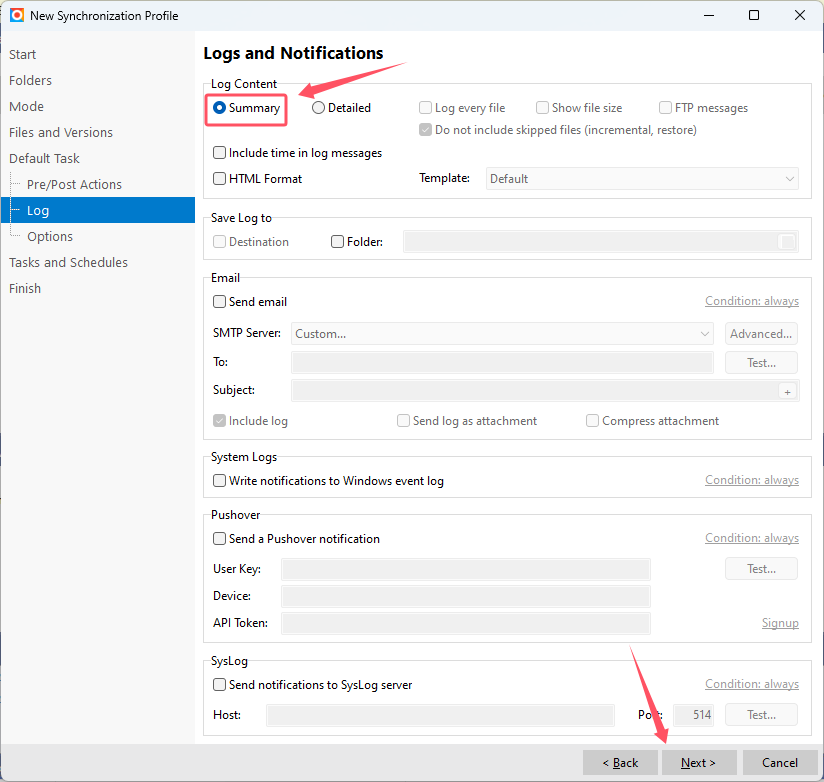Click the app icon in title bar
This screenshot has width=824, height=782.
[16, 15]
